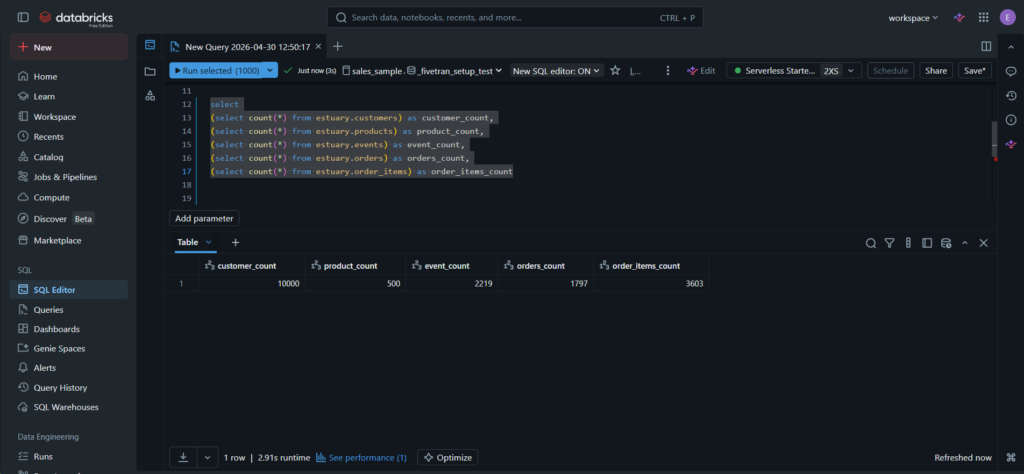
Task: Open the user avatar E menu
Action: [1007, 18]
